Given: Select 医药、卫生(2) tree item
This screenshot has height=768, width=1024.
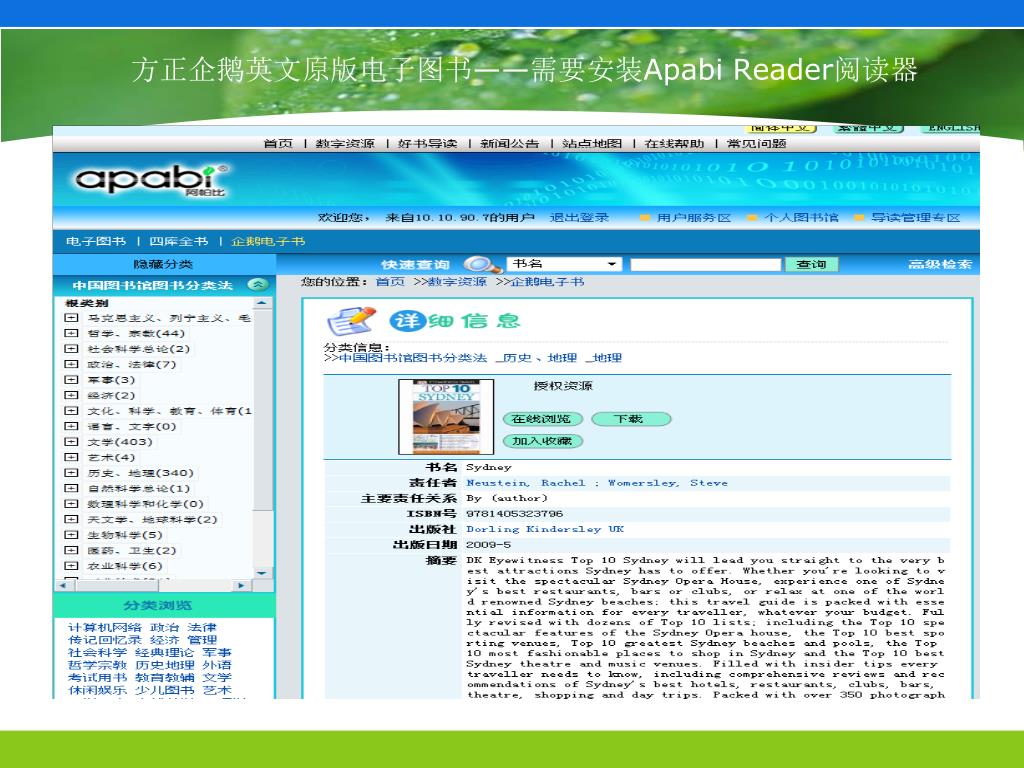Looking at the screenshot, I should point(132,551).
